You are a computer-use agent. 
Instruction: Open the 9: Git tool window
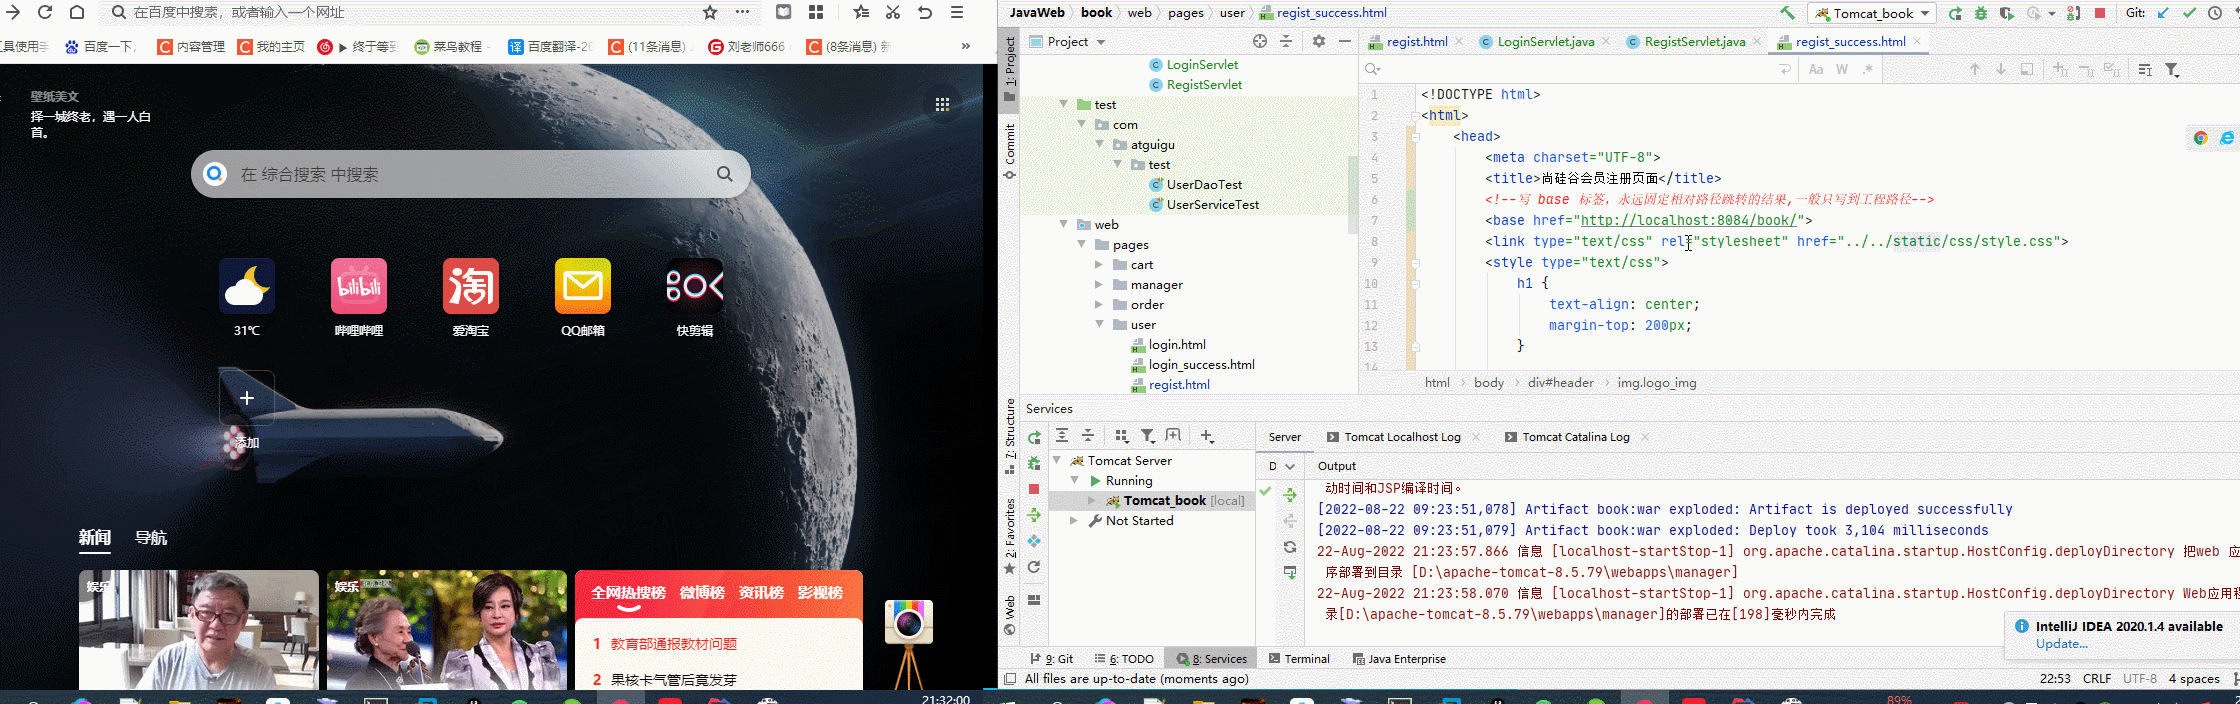(1051, 659)
